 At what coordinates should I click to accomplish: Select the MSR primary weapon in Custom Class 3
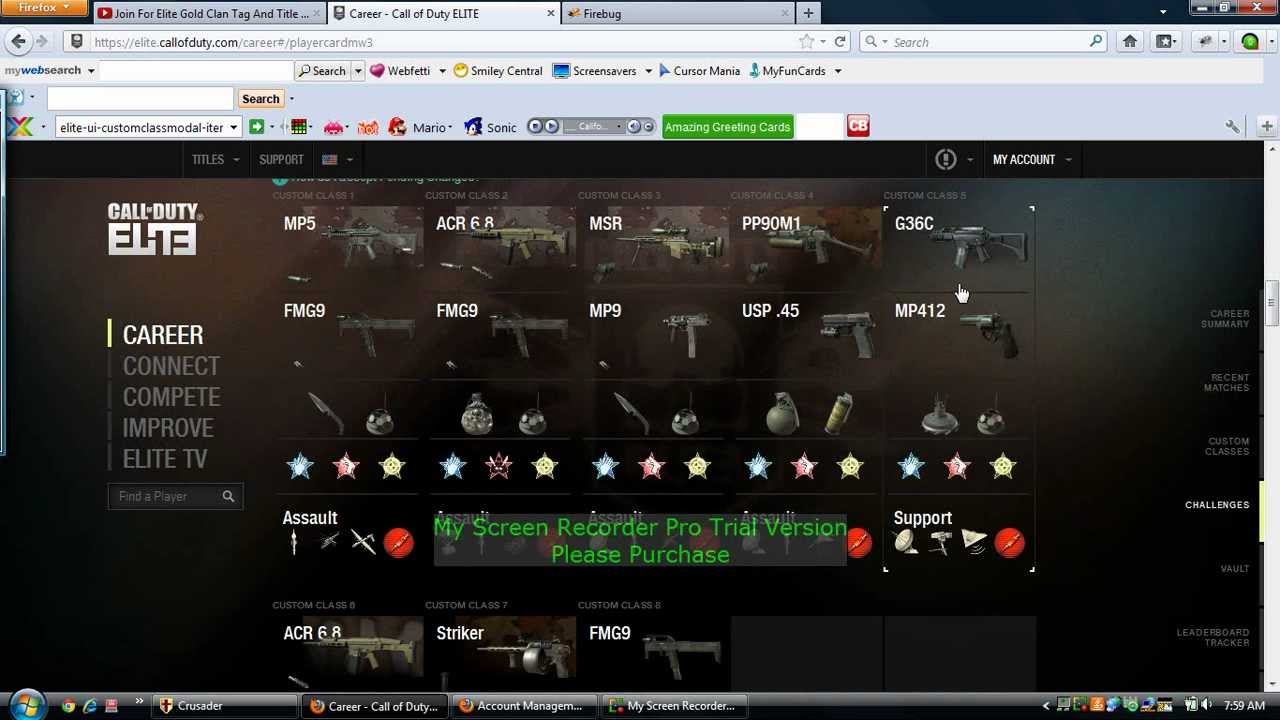tap(654, 243)
